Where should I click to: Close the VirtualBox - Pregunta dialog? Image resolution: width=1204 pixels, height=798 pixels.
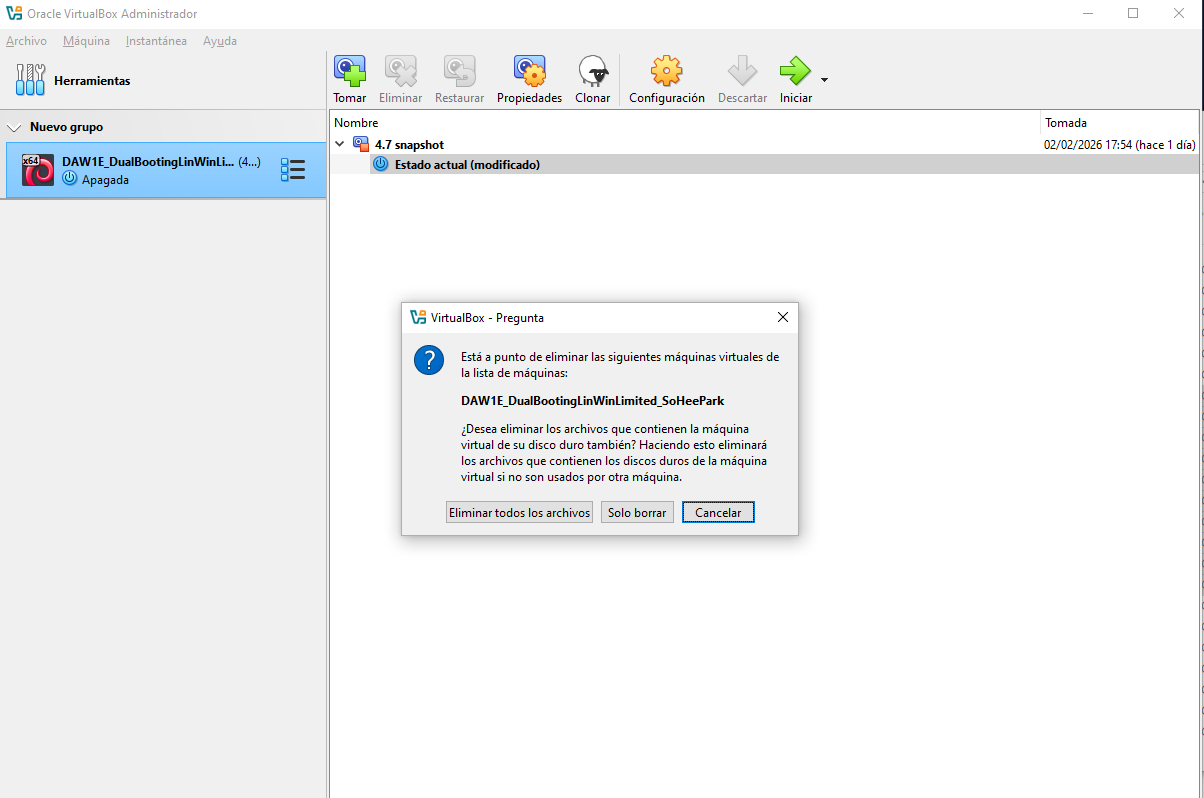(782, 317)
